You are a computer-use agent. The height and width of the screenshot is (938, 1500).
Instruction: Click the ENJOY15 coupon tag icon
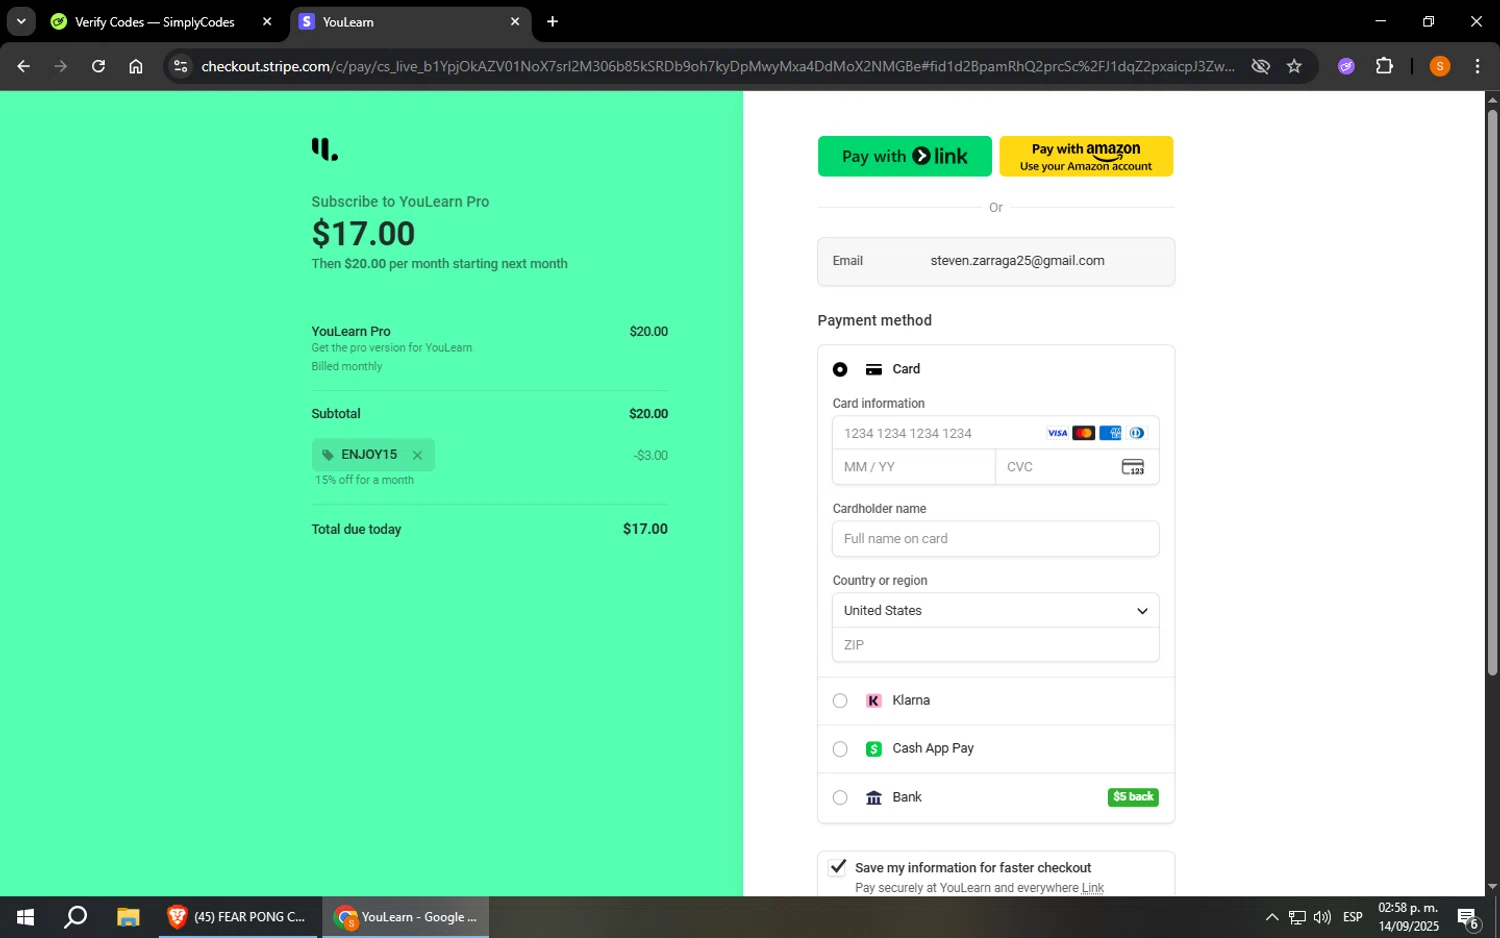coord(327,455)
